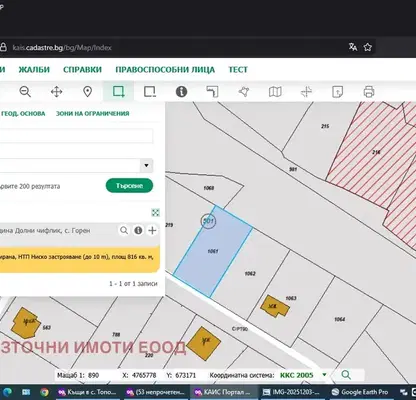Viewport: 416px width, 400px height.
Task: Open the ТЕСТ menu item
Action: (238, 70)
